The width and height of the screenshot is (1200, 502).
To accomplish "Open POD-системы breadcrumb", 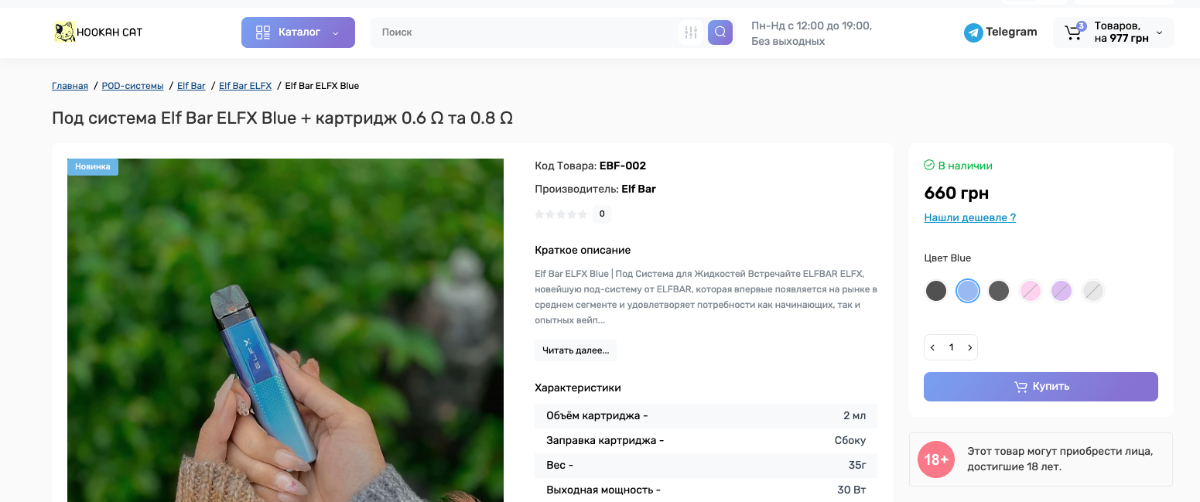I will (132, 86).
